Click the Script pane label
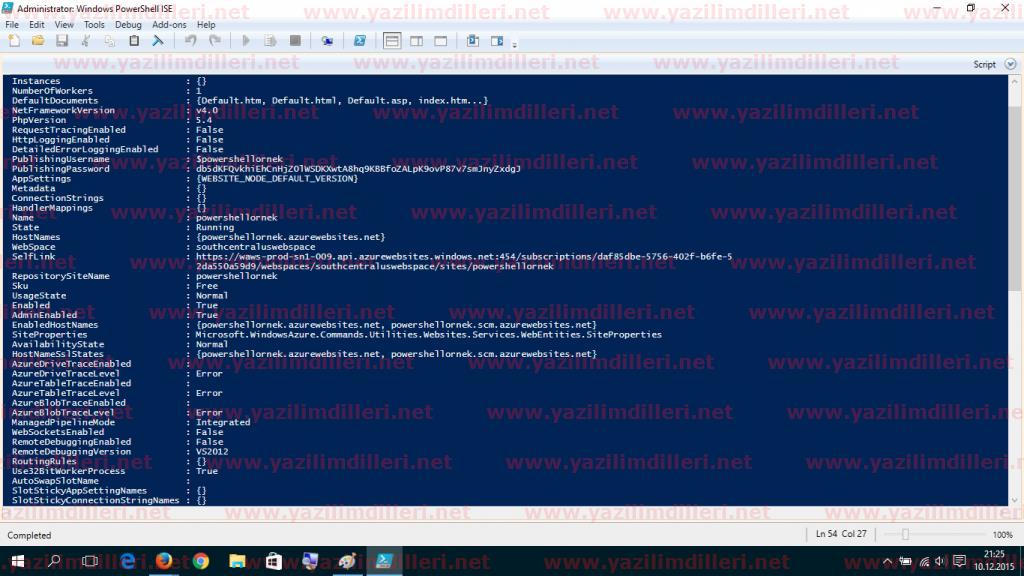The width and height of the screenshot is (1024, 576). click(x=984, y=65)
